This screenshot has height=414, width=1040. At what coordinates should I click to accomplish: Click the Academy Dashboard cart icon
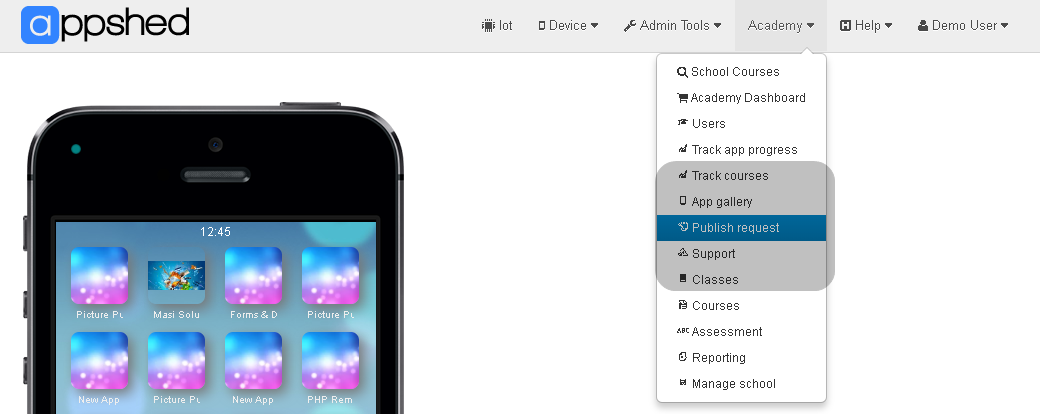click(x=682, y=98)
